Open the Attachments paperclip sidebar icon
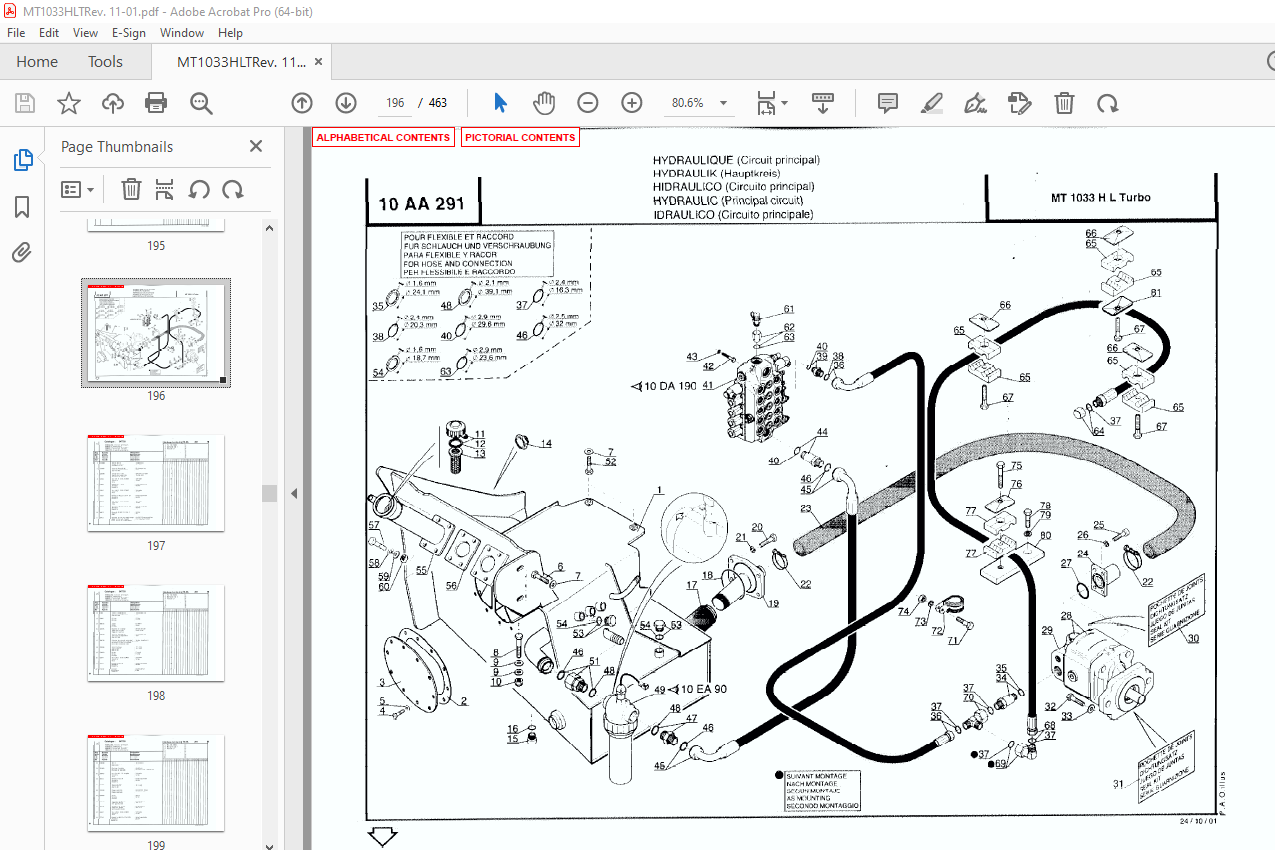Screen dimensions: 1275x850 click(22, 253)
